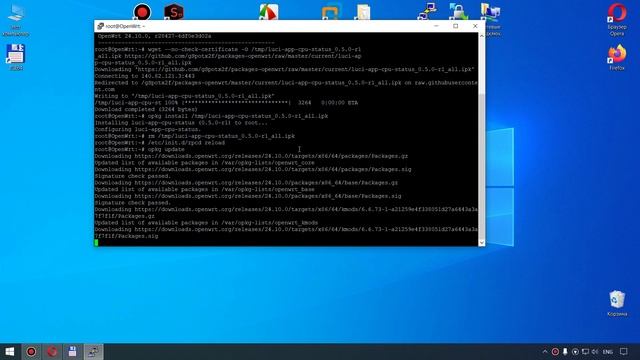Click the round shield tray icon
The width and height of the screenshot is (640, 360).
pyautogui.click(x=575, y=351)
